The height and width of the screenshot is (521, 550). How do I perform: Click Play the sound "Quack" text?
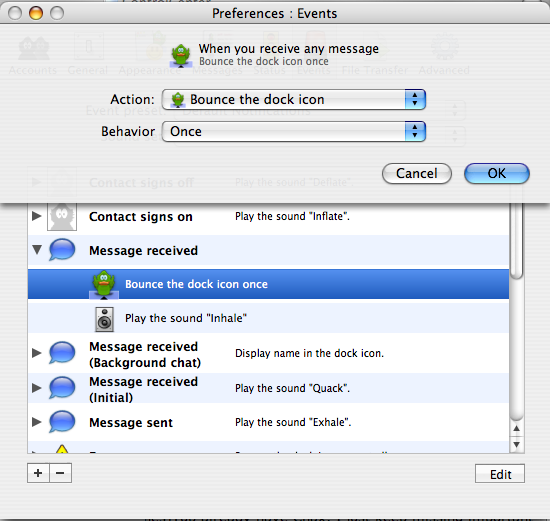click(x=292, y=388)
